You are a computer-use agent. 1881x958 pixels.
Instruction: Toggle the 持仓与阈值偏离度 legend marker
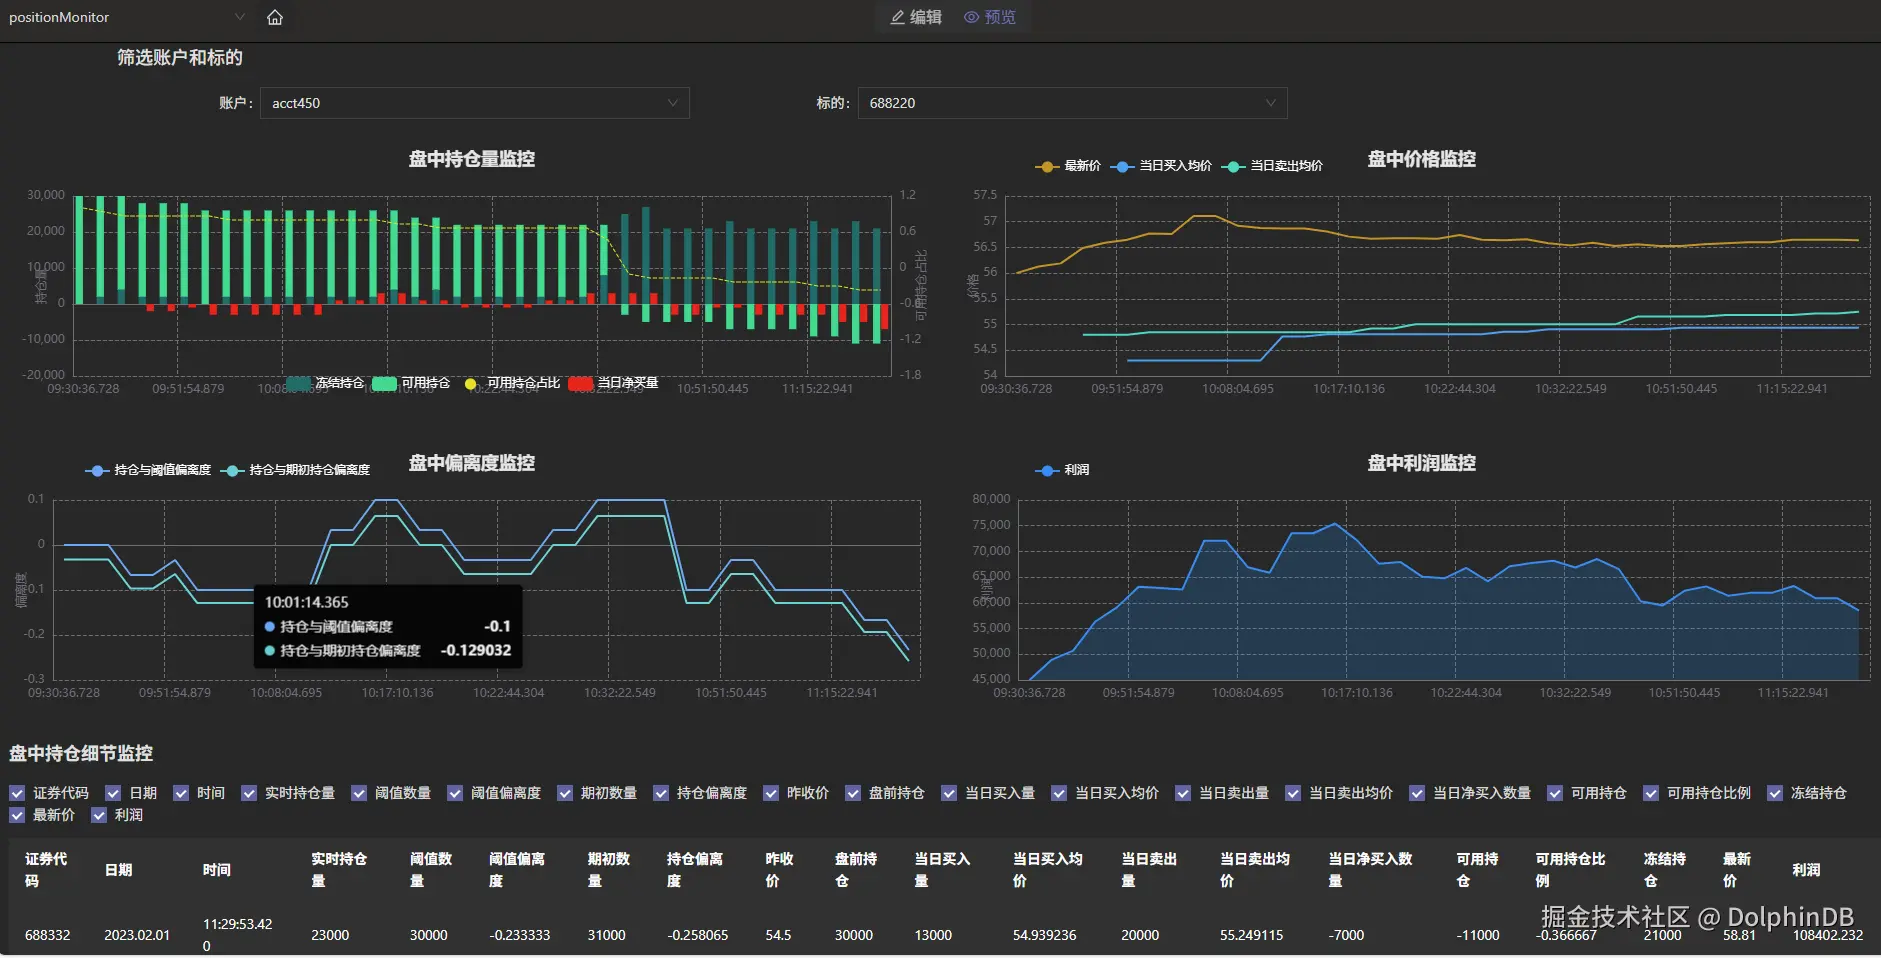coord(97,470)
